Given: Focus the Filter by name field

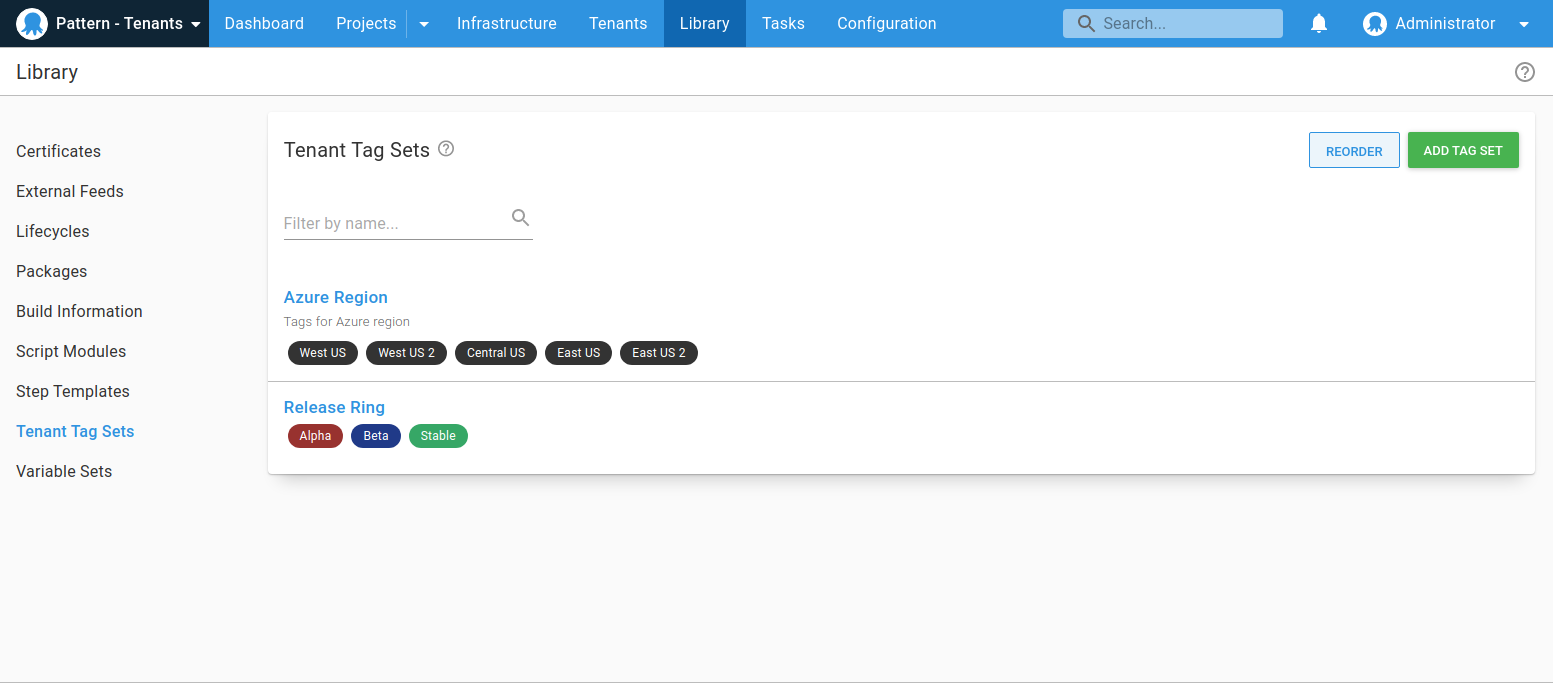Looking at the screenshot, I should click(395, 223).
